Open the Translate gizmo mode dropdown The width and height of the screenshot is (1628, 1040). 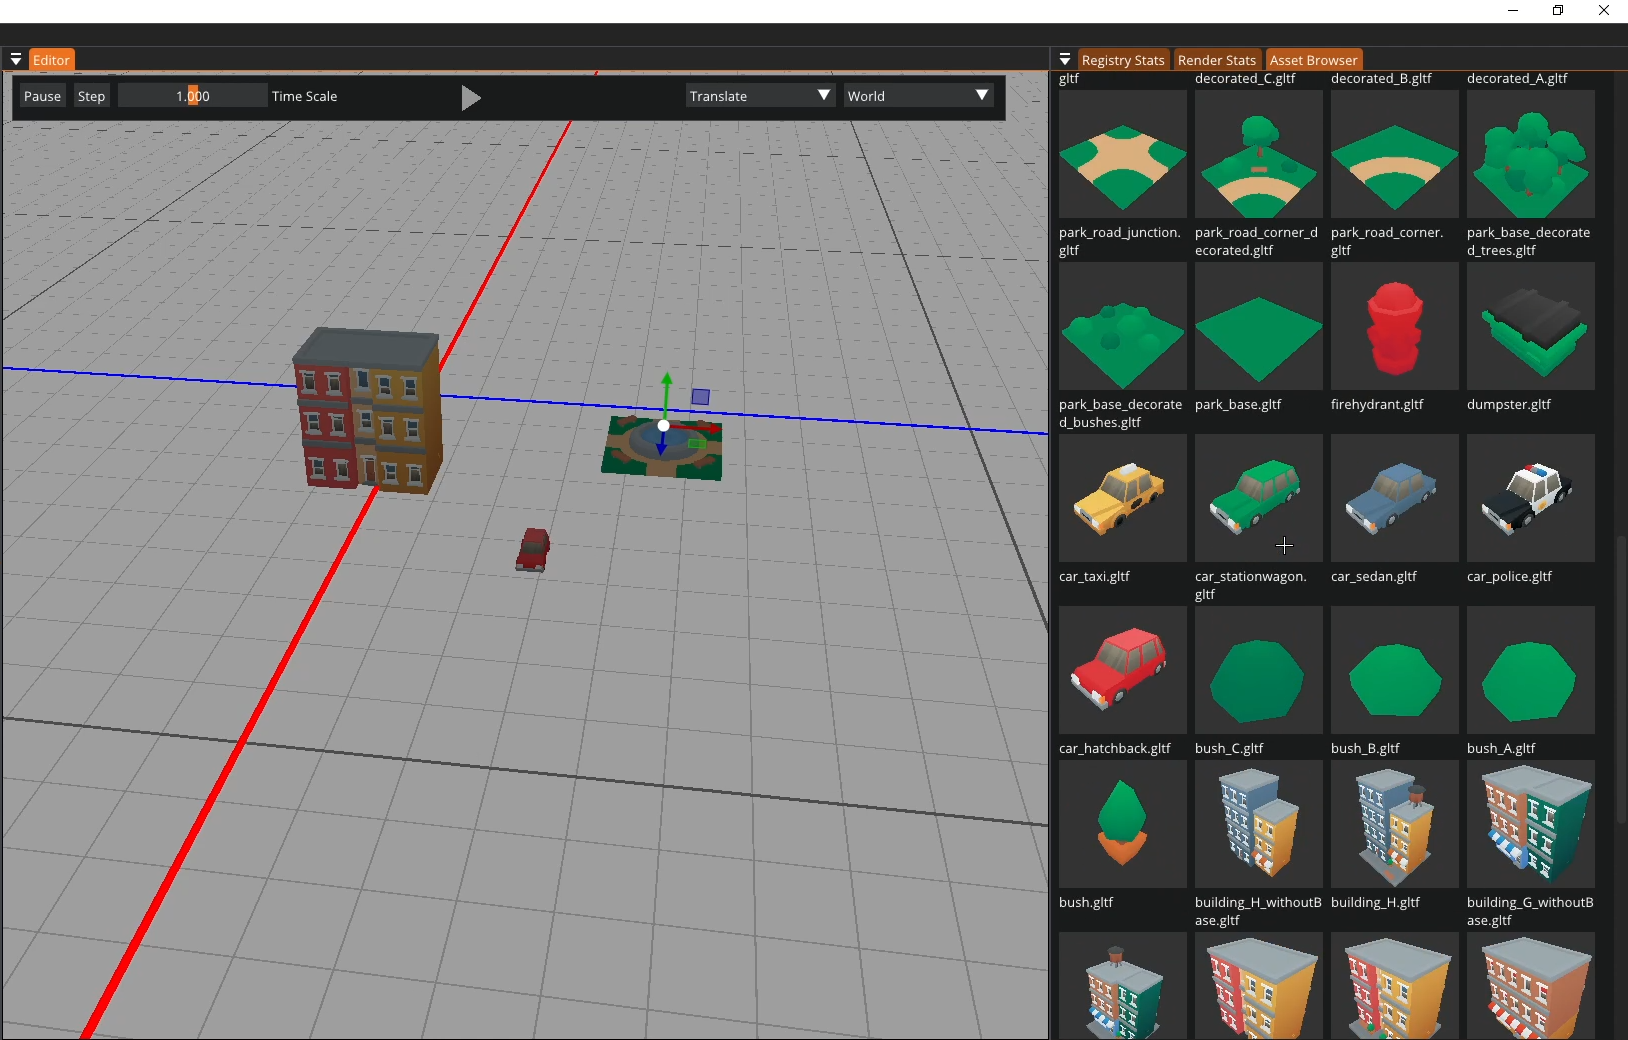click(760, 96)
